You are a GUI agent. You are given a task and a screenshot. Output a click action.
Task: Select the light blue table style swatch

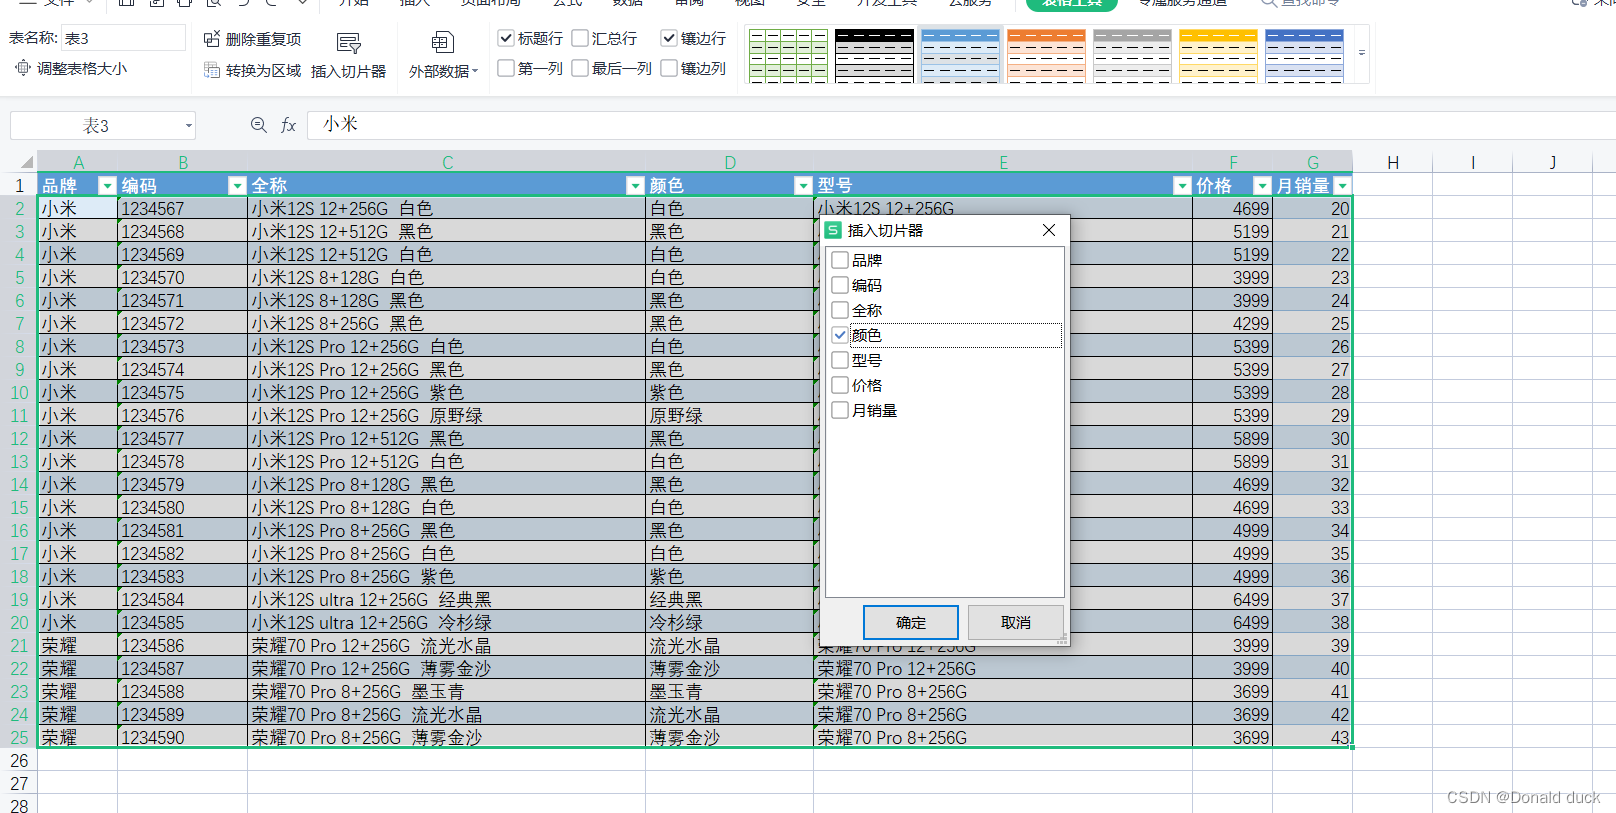pyautogui.click(x=960, y=56)
